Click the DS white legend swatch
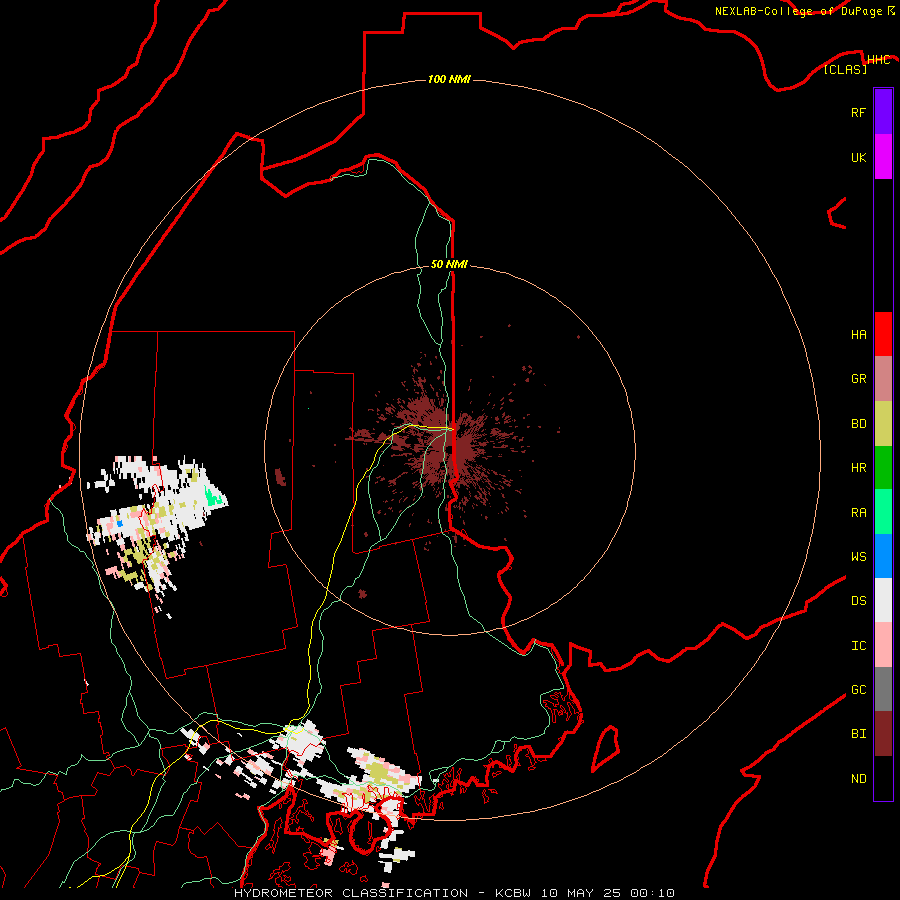Screen dimensions: 900x900 (x=883, y=600)
